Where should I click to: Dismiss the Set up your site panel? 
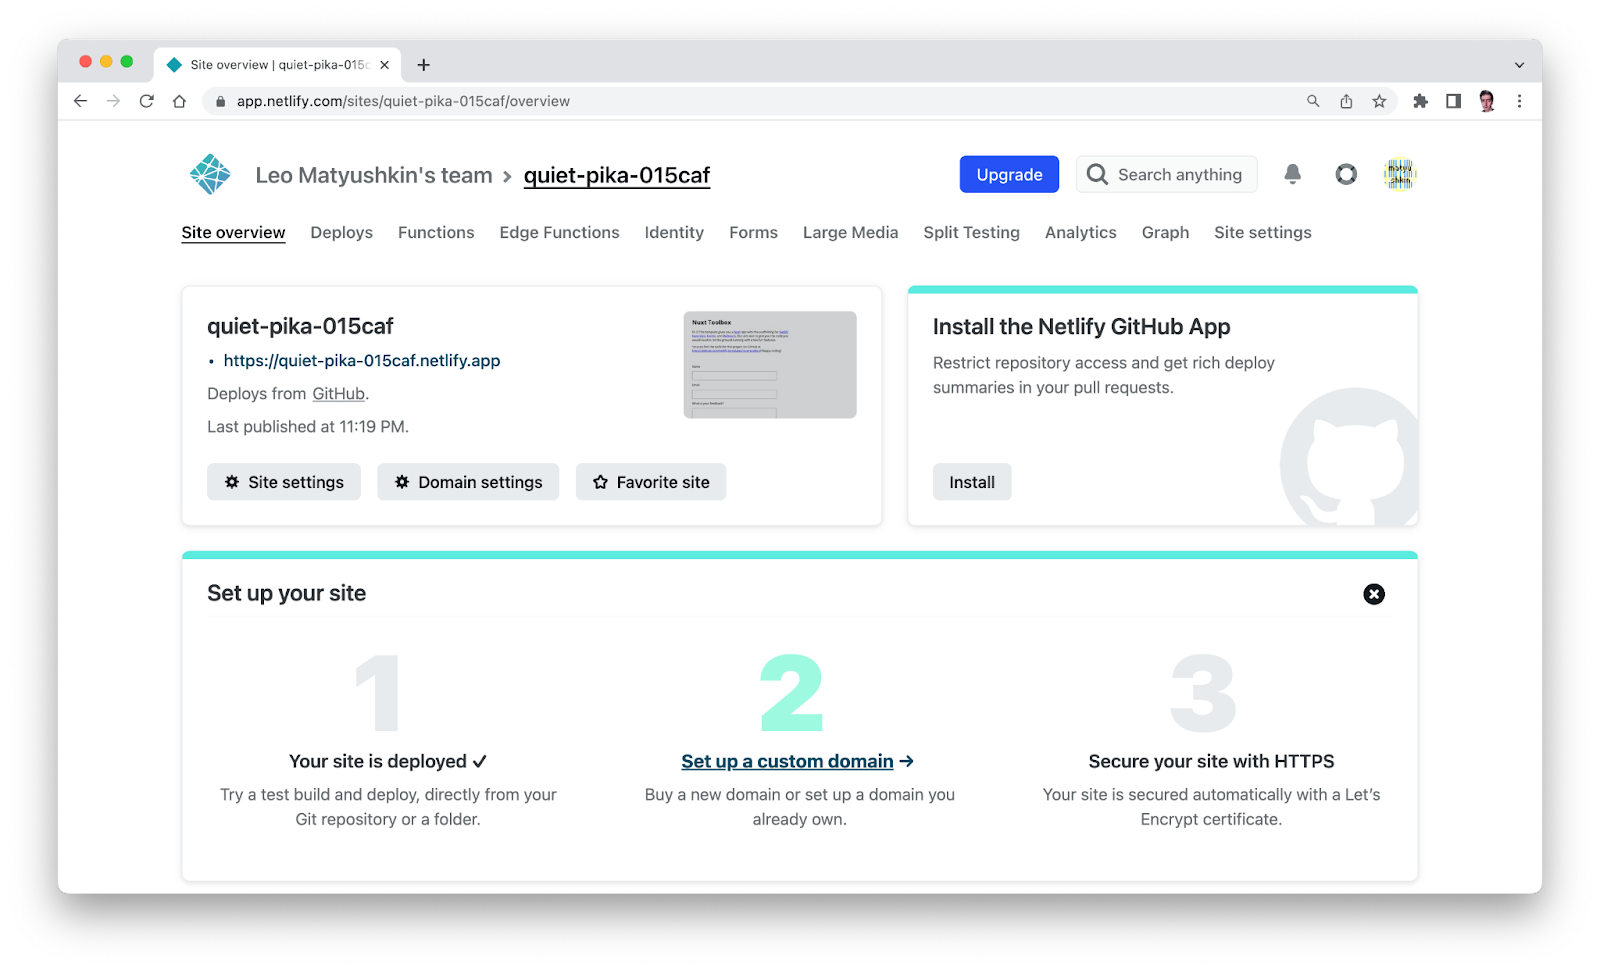click(1374, 594)
